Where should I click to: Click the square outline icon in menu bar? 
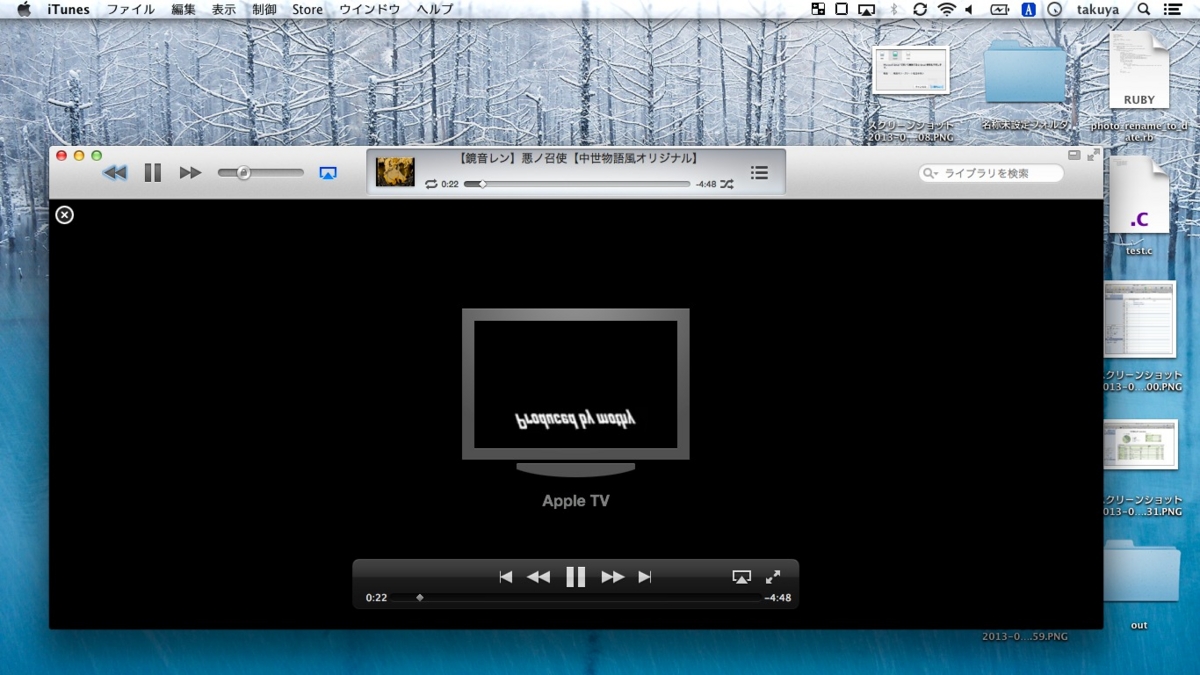tap(842, 9)
